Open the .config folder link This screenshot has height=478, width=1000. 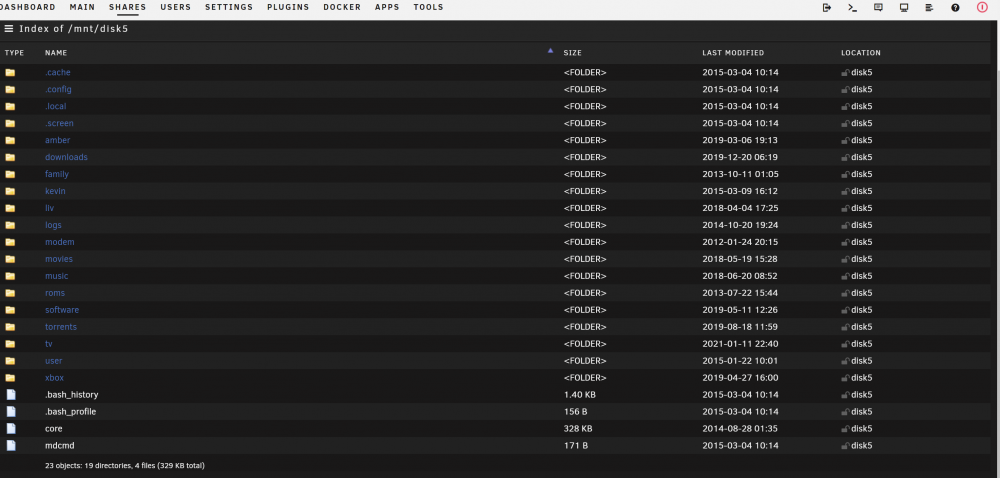(x=58, y=89)
